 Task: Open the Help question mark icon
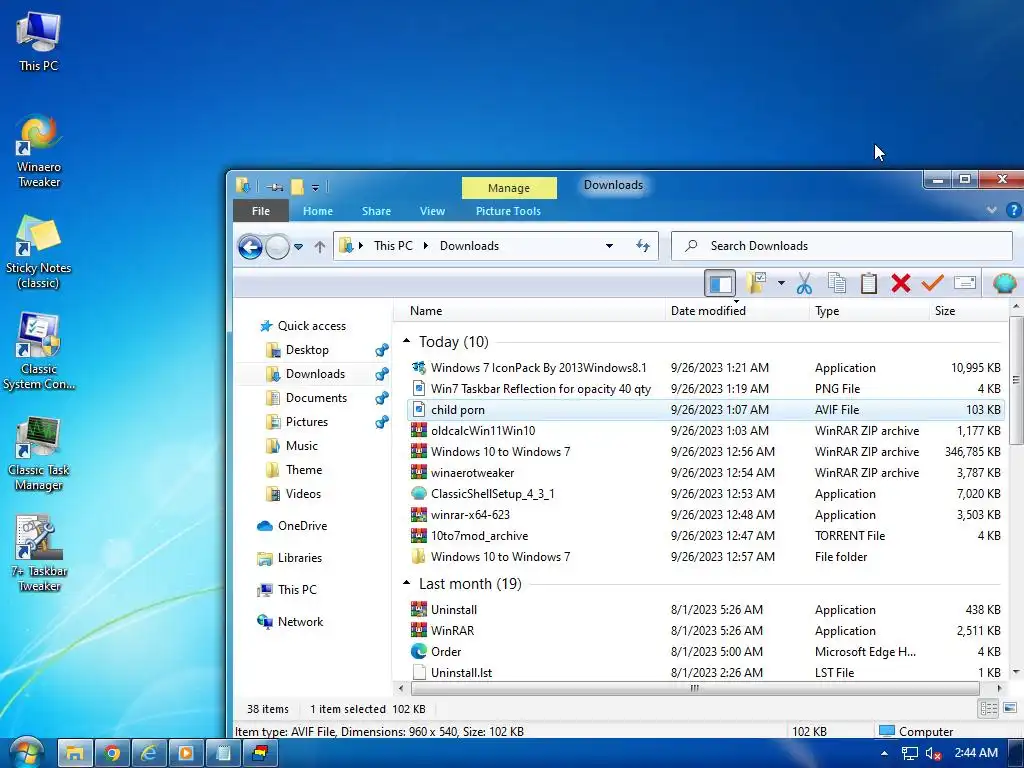[1014, 210]
